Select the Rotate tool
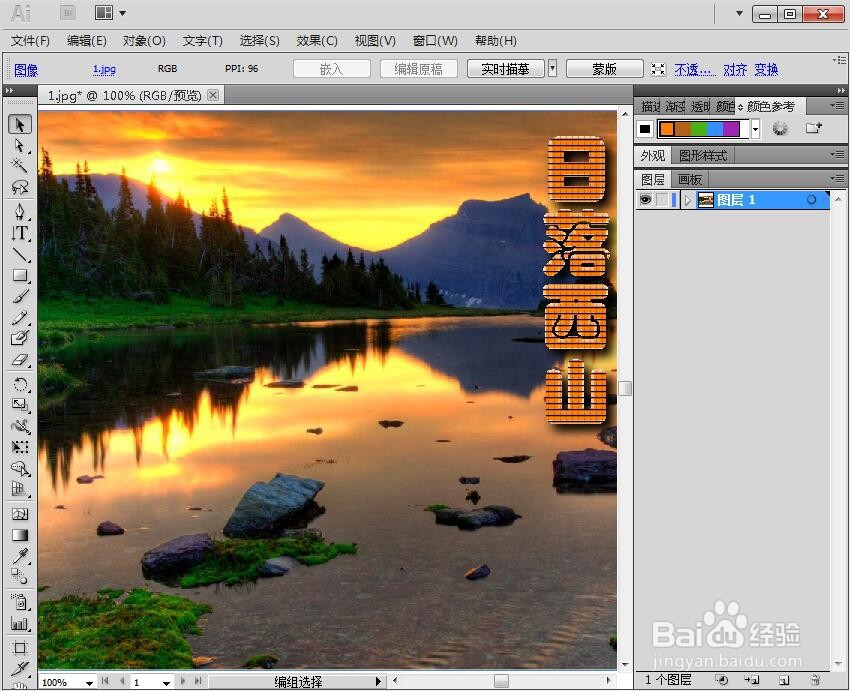The width and height of the screenshot is (850, 691). pyautogui.click(x=20, y=384)
